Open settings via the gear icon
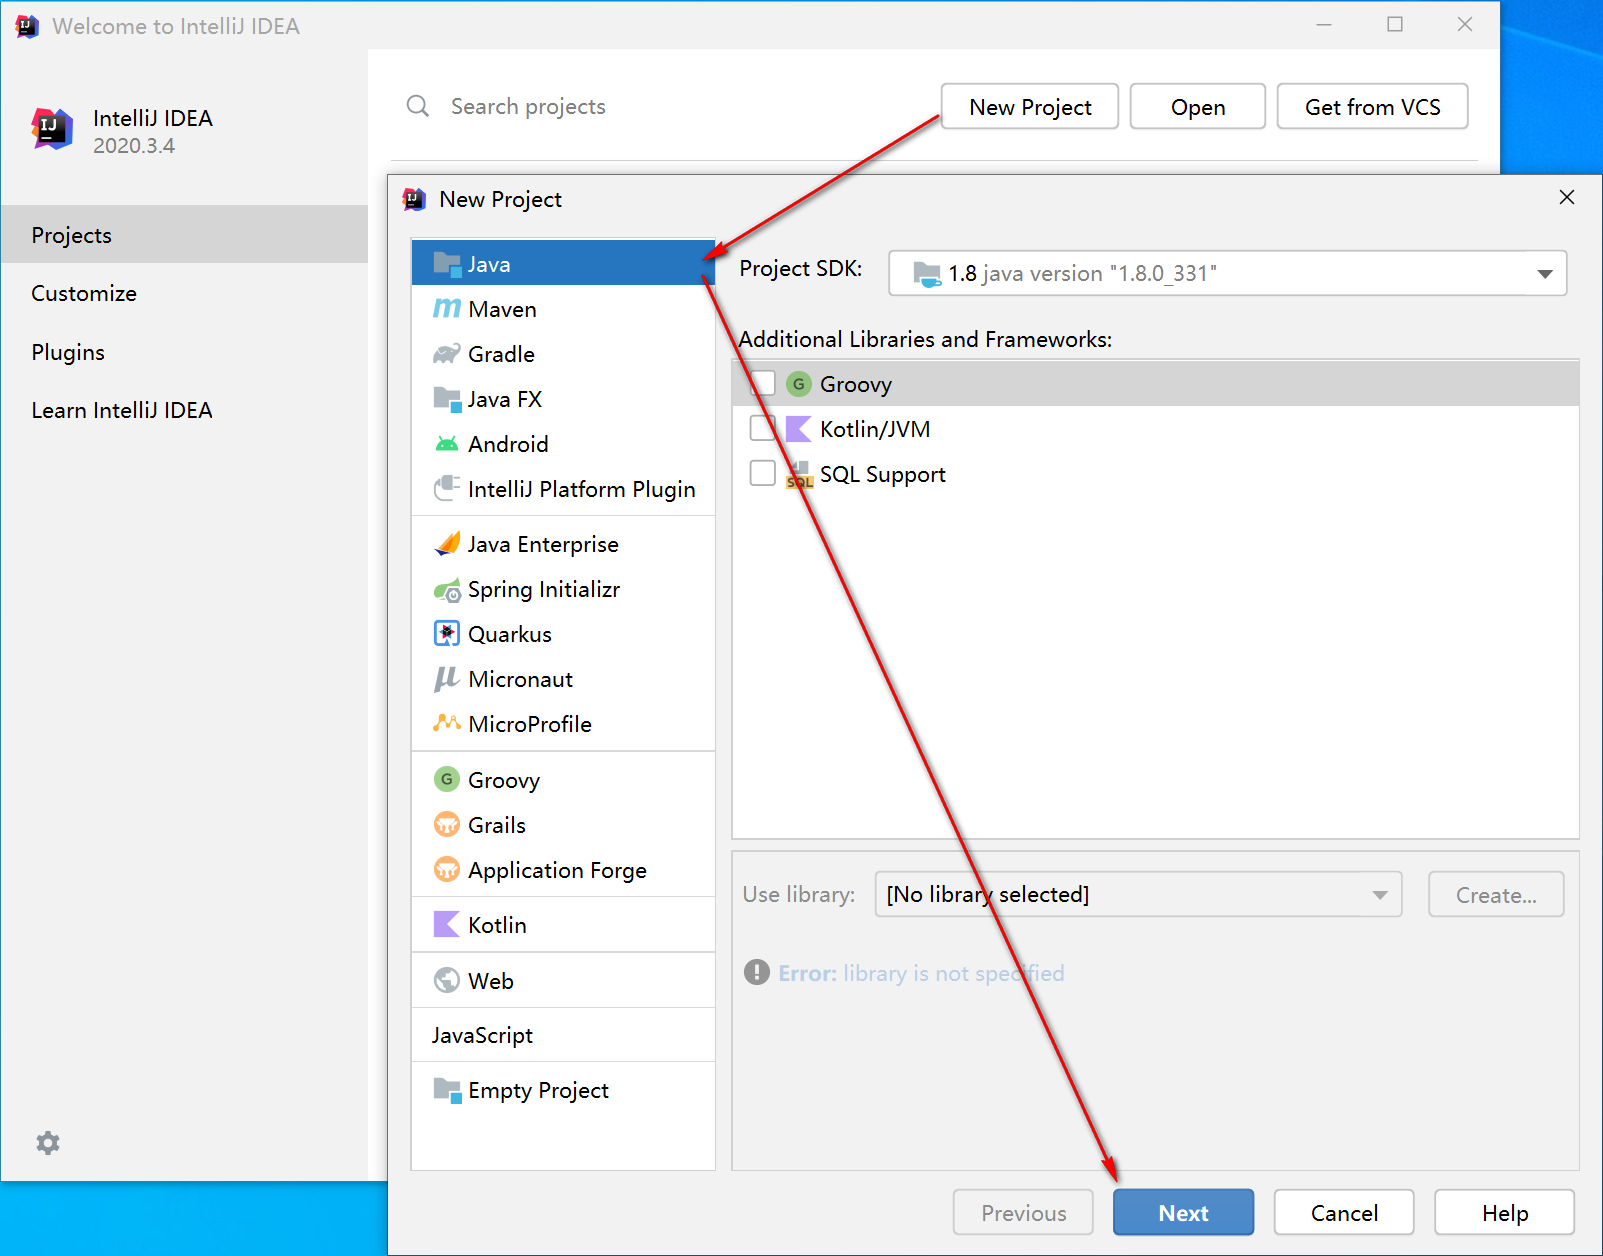Screen dimensions: 1603x1256 48,1143
